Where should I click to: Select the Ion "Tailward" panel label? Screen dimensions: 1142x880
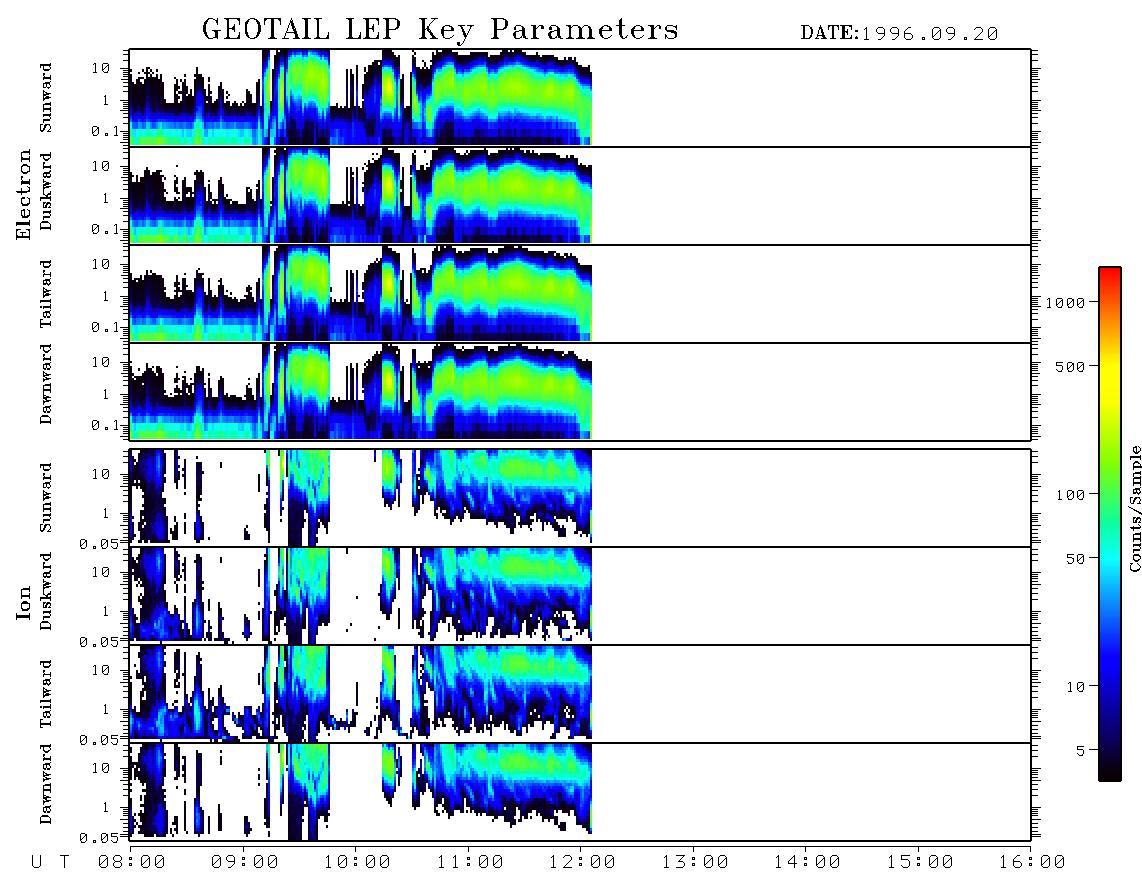pyautogui.click(x=46, y=694)
